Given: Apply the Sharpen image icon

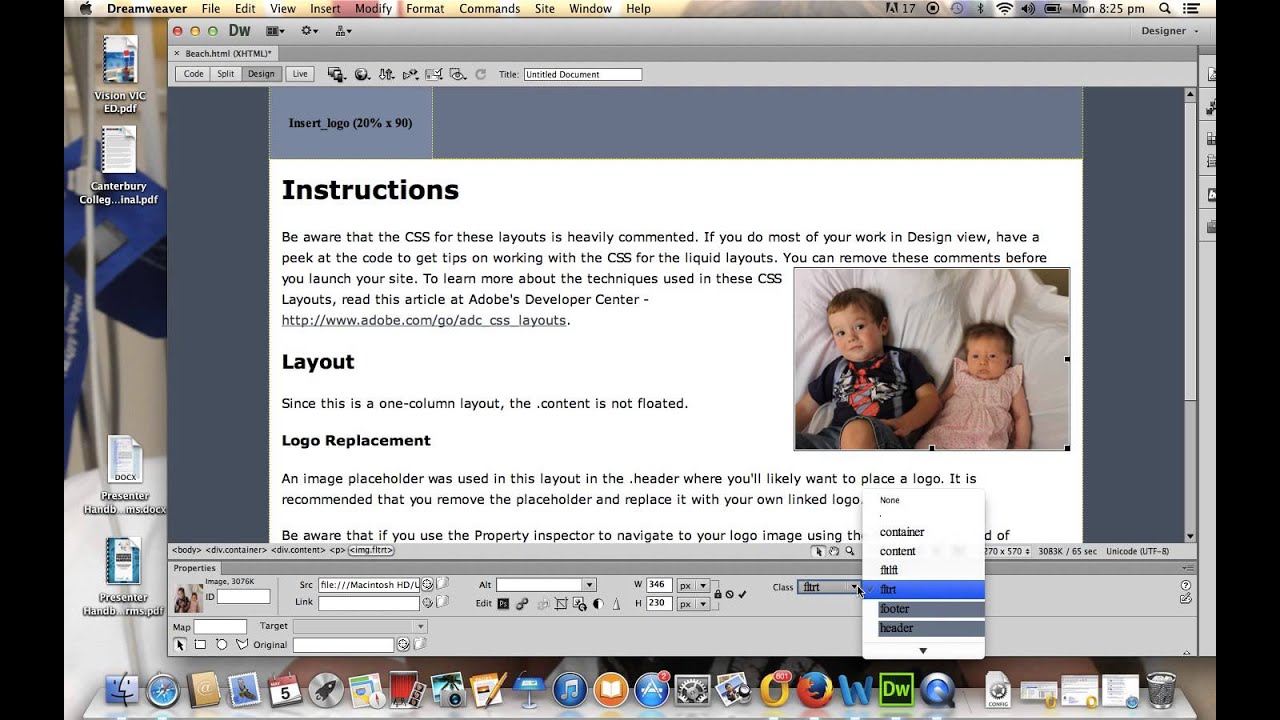Looking at the screenshot, I should 616,604.
